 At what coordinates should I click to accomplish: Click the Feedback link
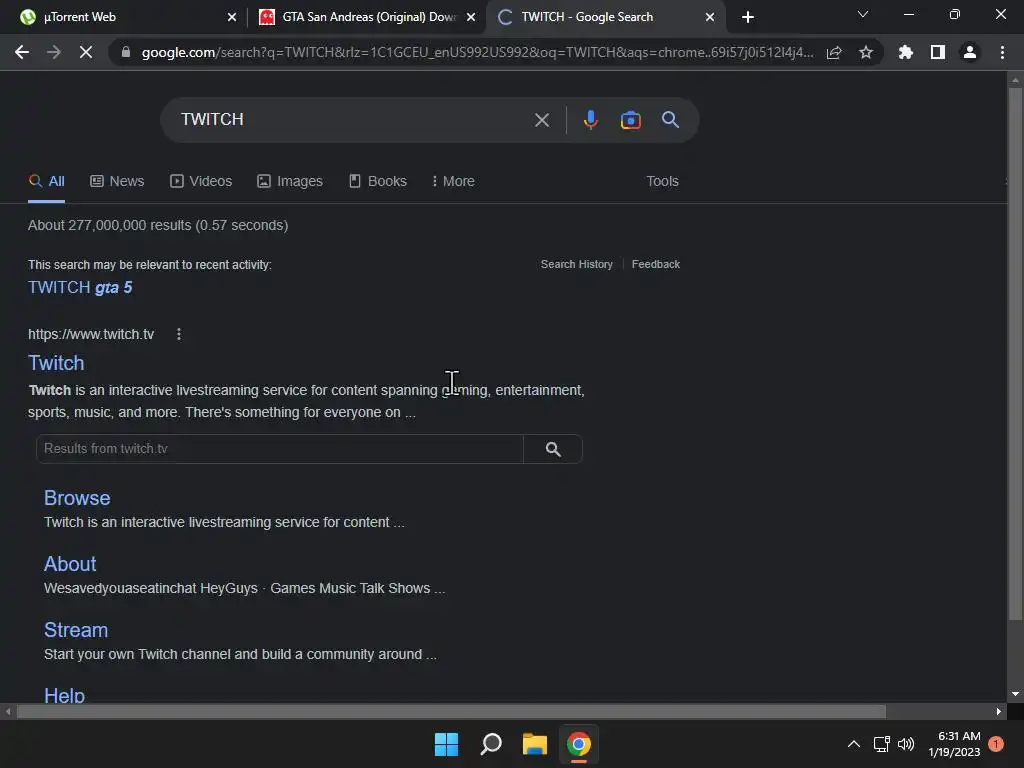(x=656, y=264)
